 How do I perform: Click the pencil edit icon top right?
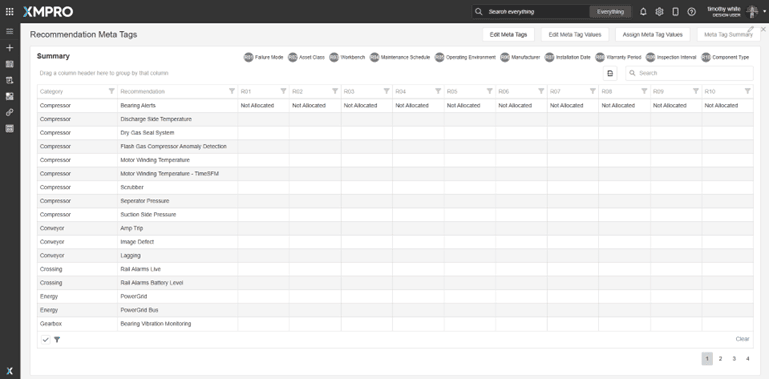click(750, 29)
